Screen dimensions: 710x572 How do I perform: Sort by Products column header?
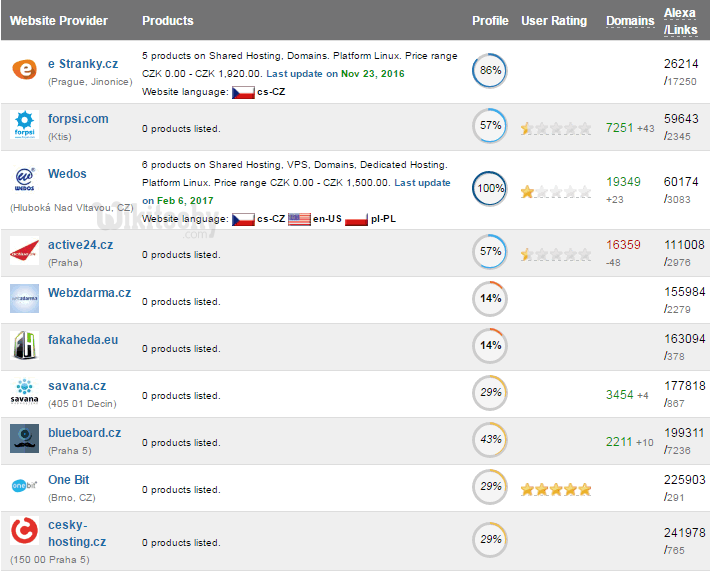pos(168,21)
